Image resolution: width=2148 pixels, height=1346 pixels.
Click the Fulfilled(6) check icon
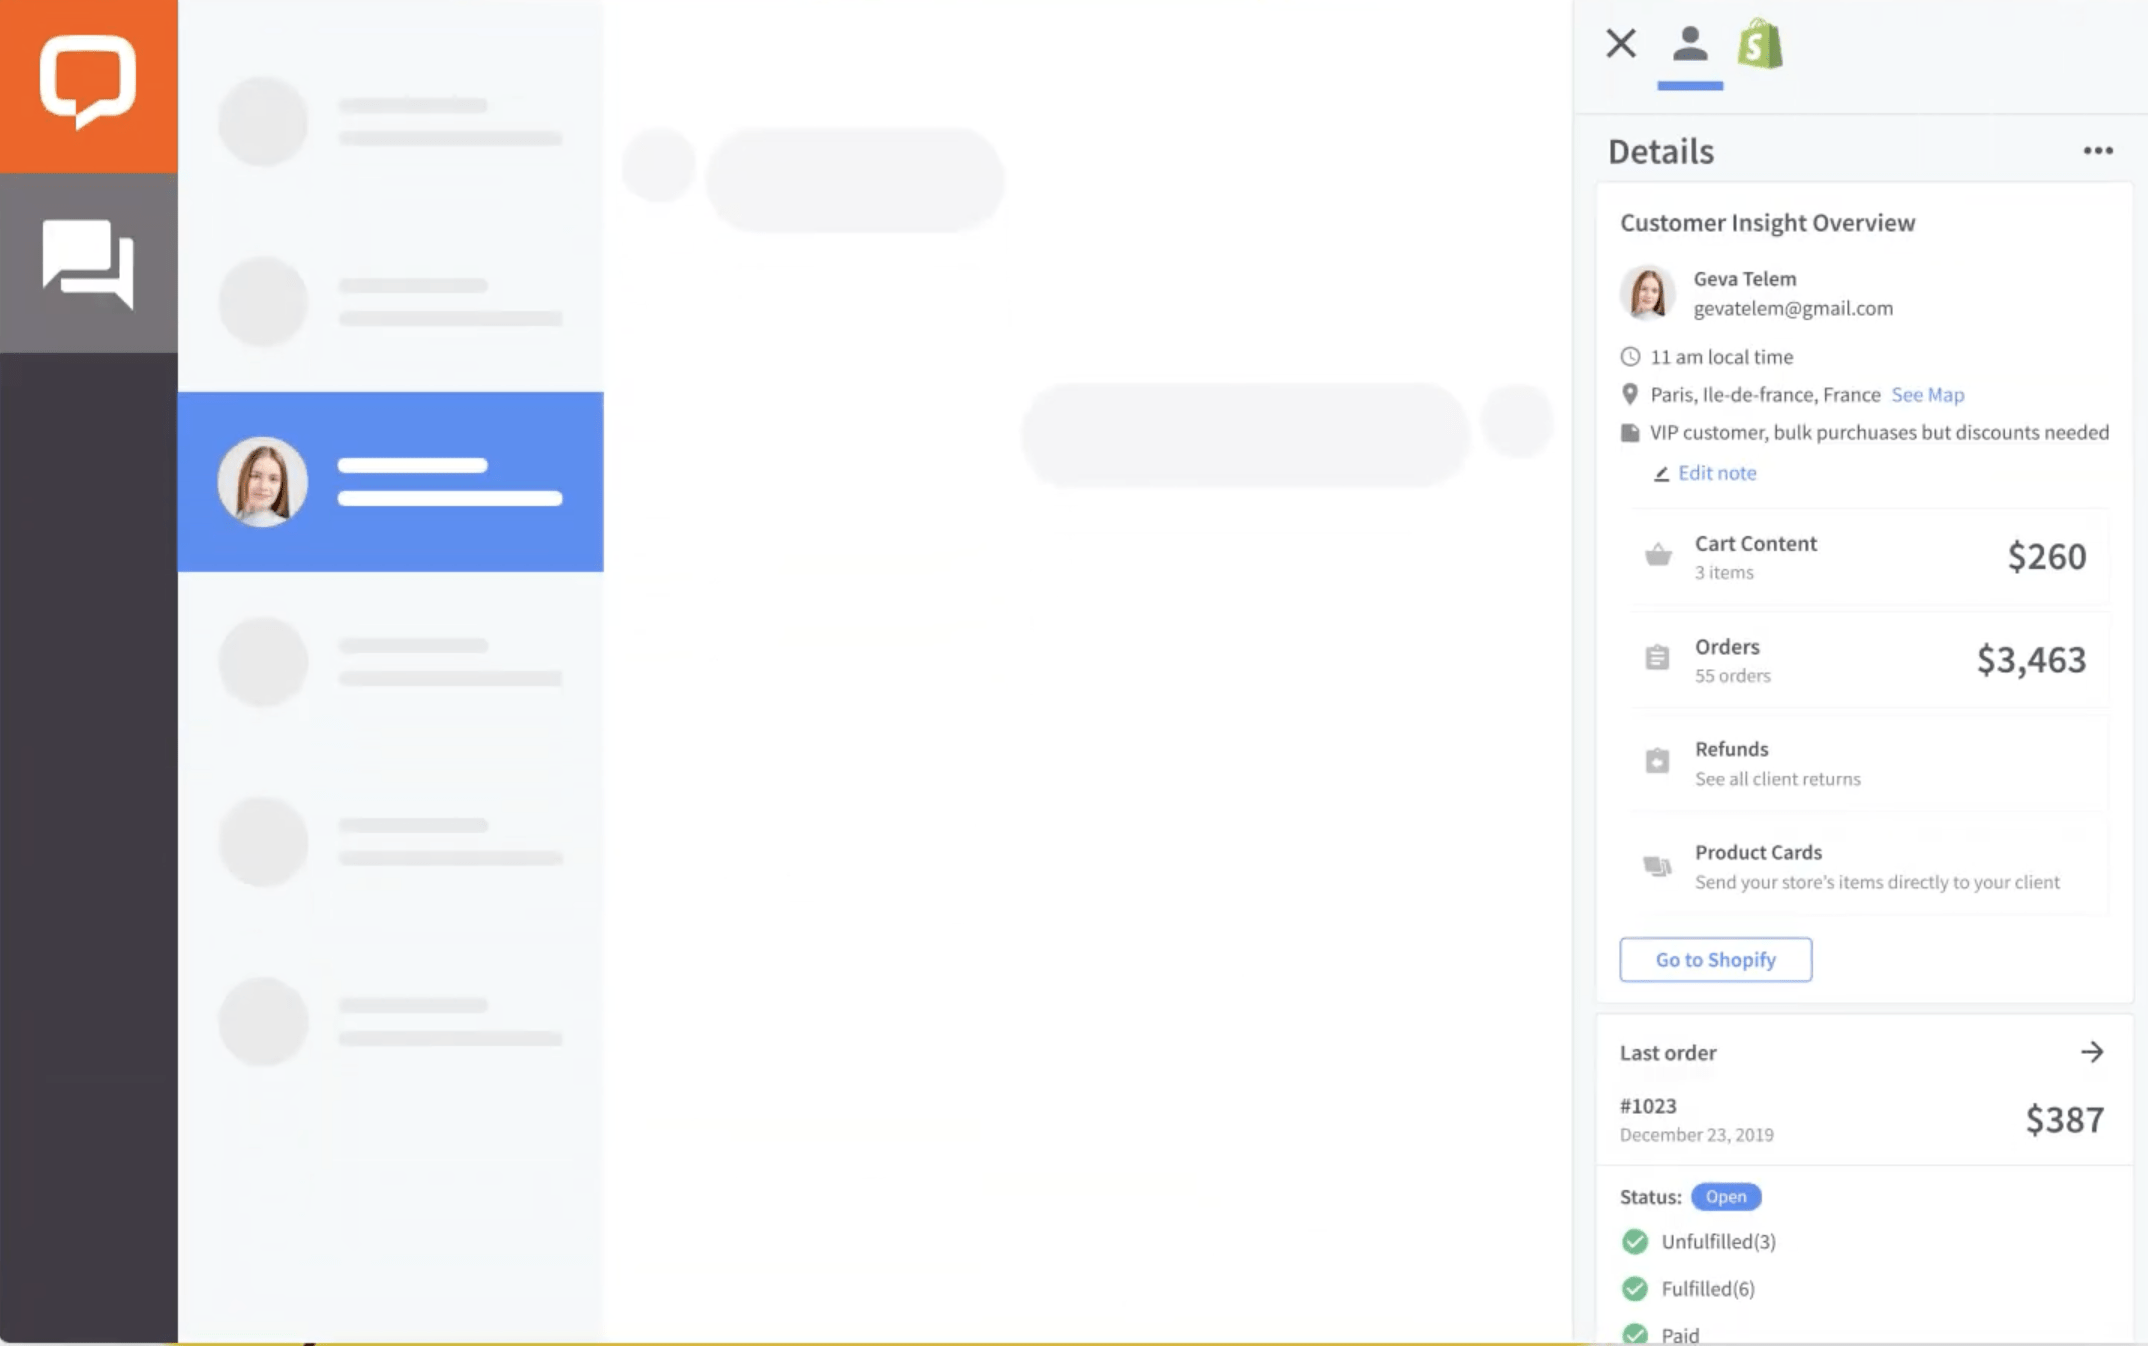pyautogui.click(x=1635, y=1288)
